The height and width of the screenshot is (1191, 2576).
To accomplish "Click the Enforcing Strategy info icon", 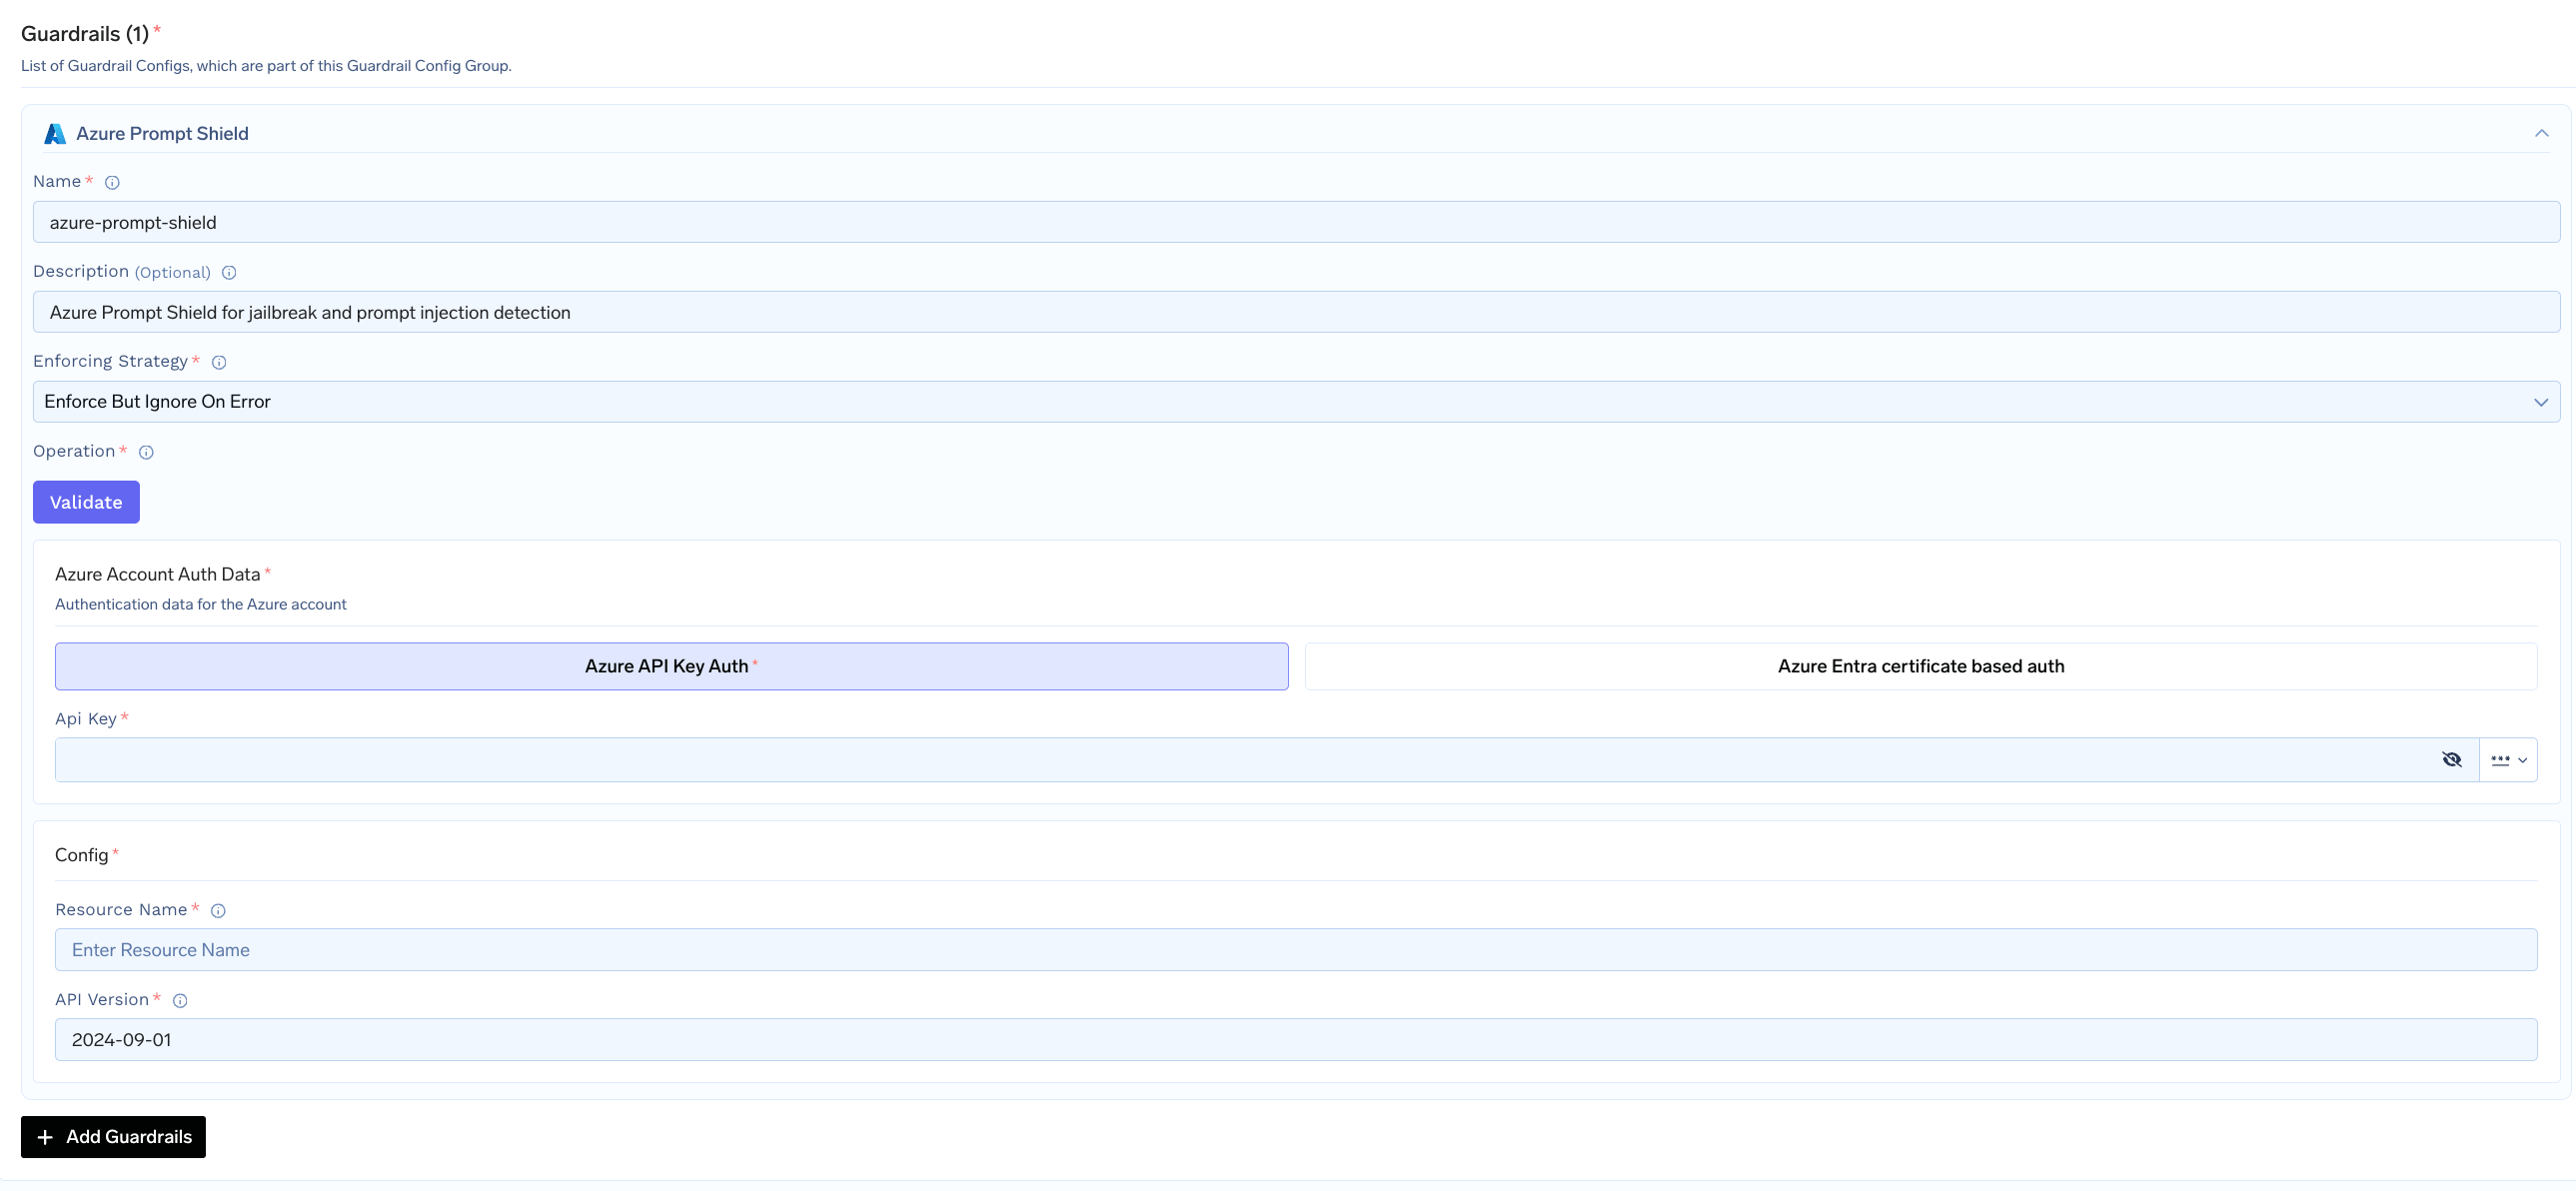I will pyautogui.click(x=219, y=362).
